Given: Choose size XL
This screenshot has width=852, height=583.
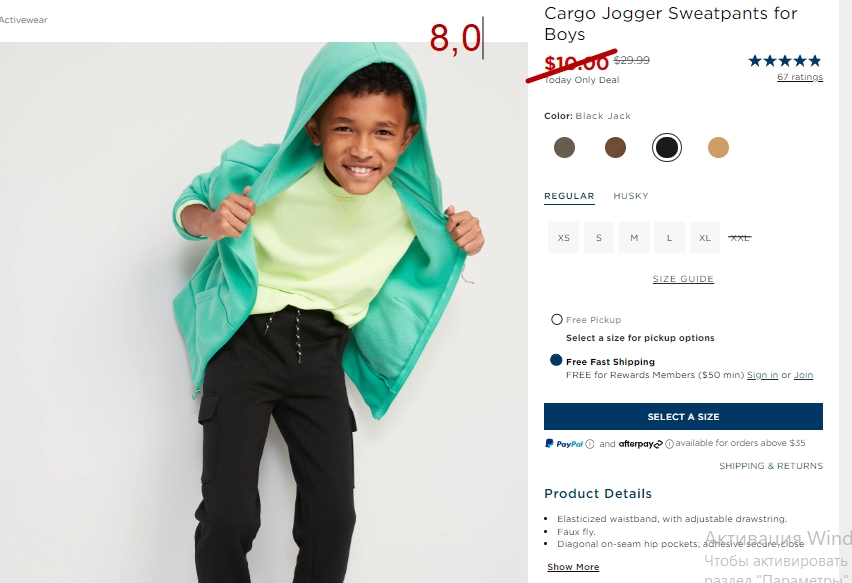Looking at the screenshot, I should click(705, 237).
